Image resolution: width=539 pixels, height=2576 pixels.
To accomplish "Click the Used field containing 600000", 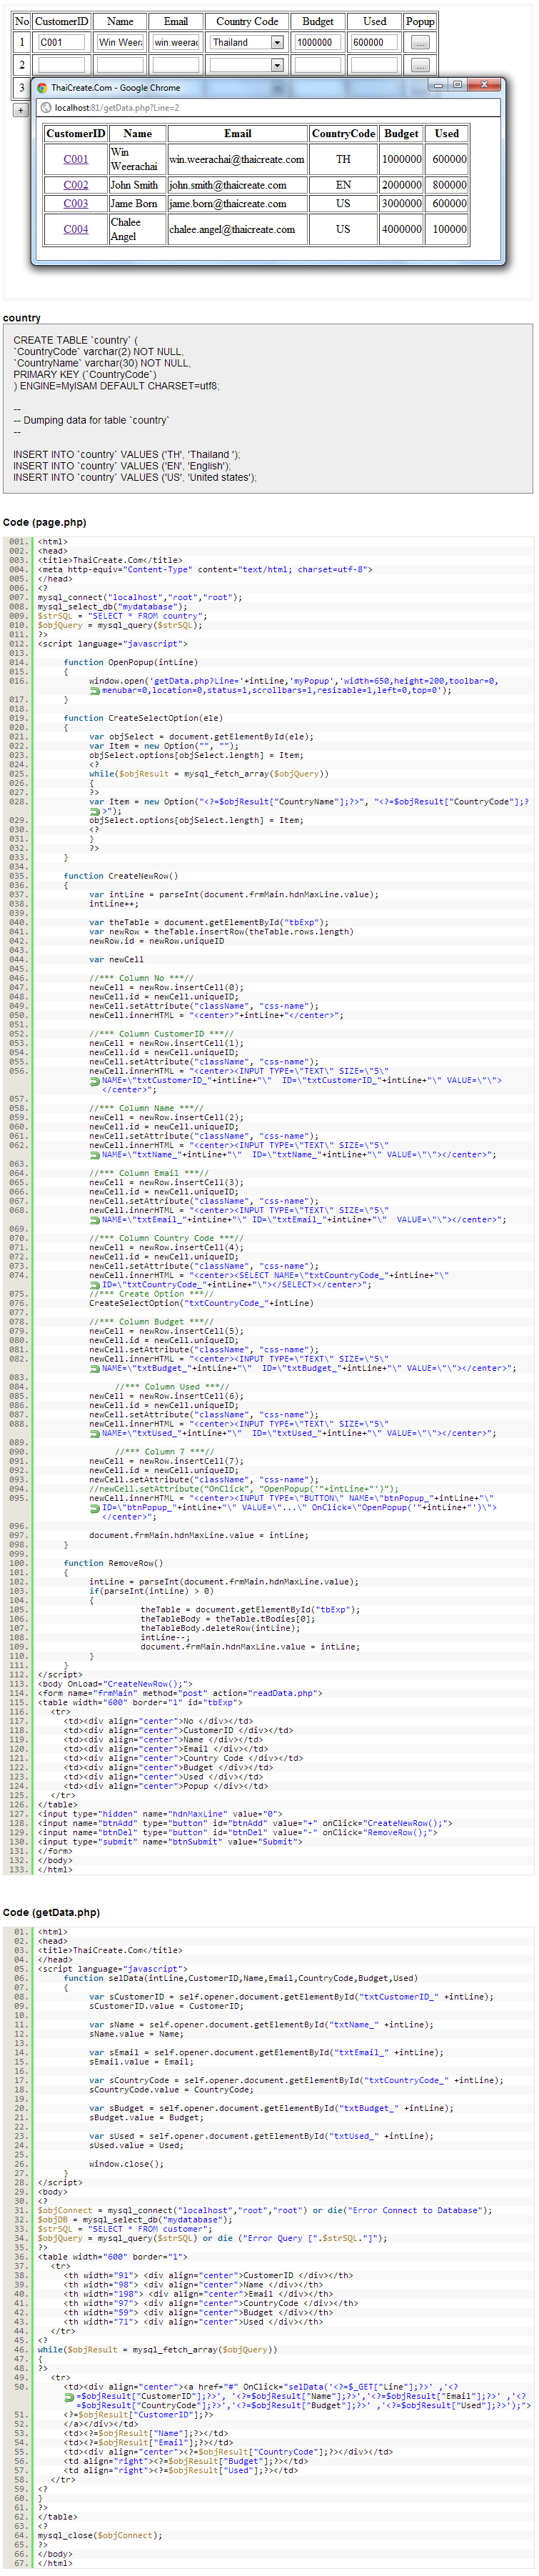I will pos(375,43).
